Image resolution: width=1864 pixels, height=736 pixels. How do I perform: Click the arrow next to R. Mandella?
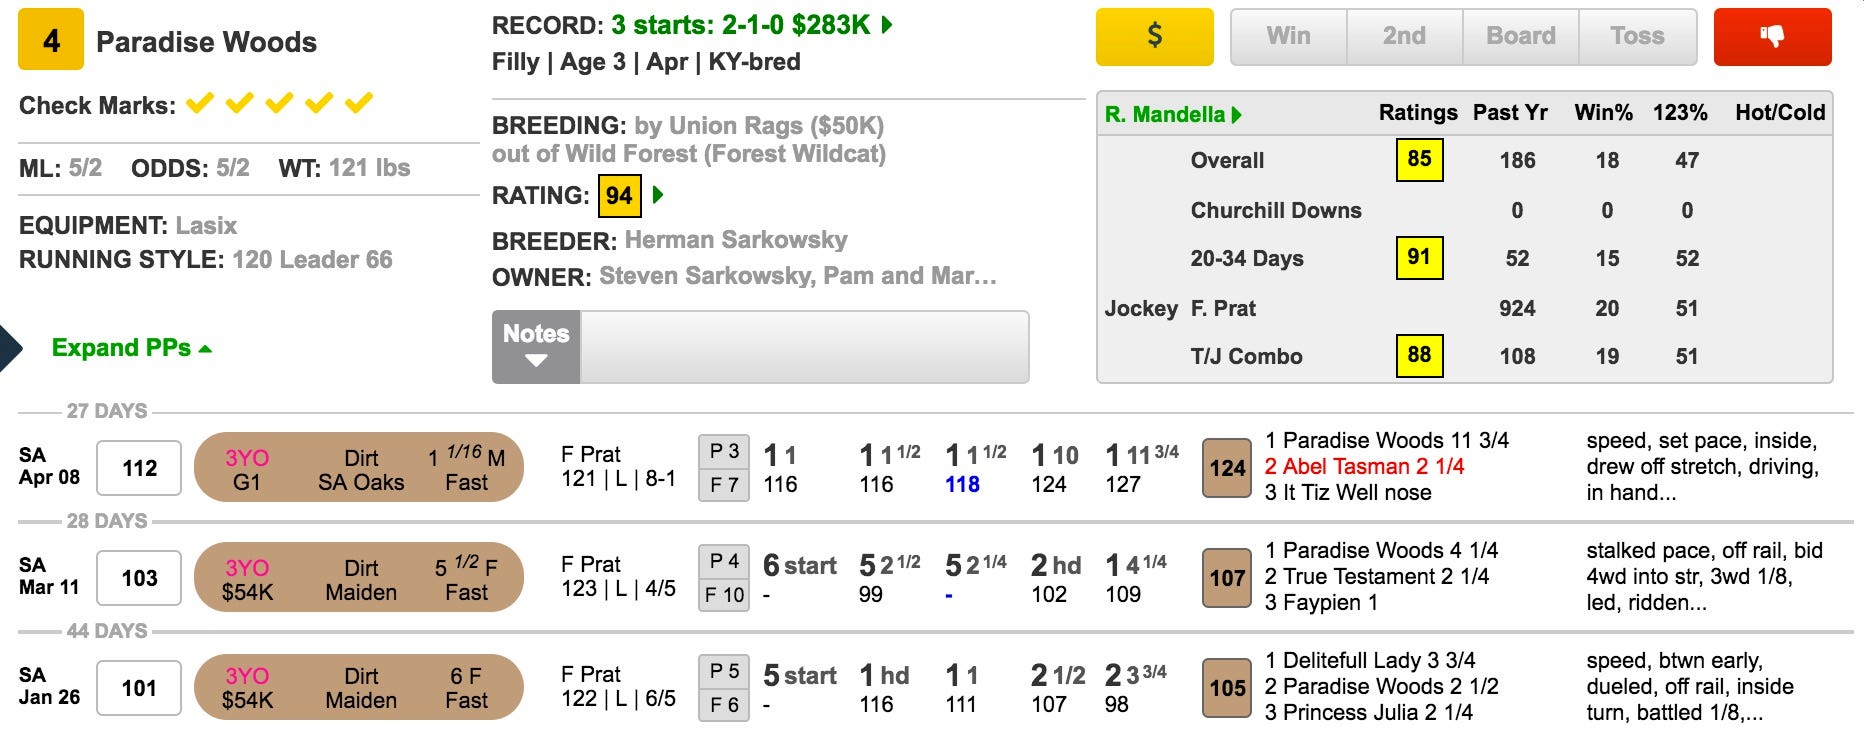point(1237,115)
